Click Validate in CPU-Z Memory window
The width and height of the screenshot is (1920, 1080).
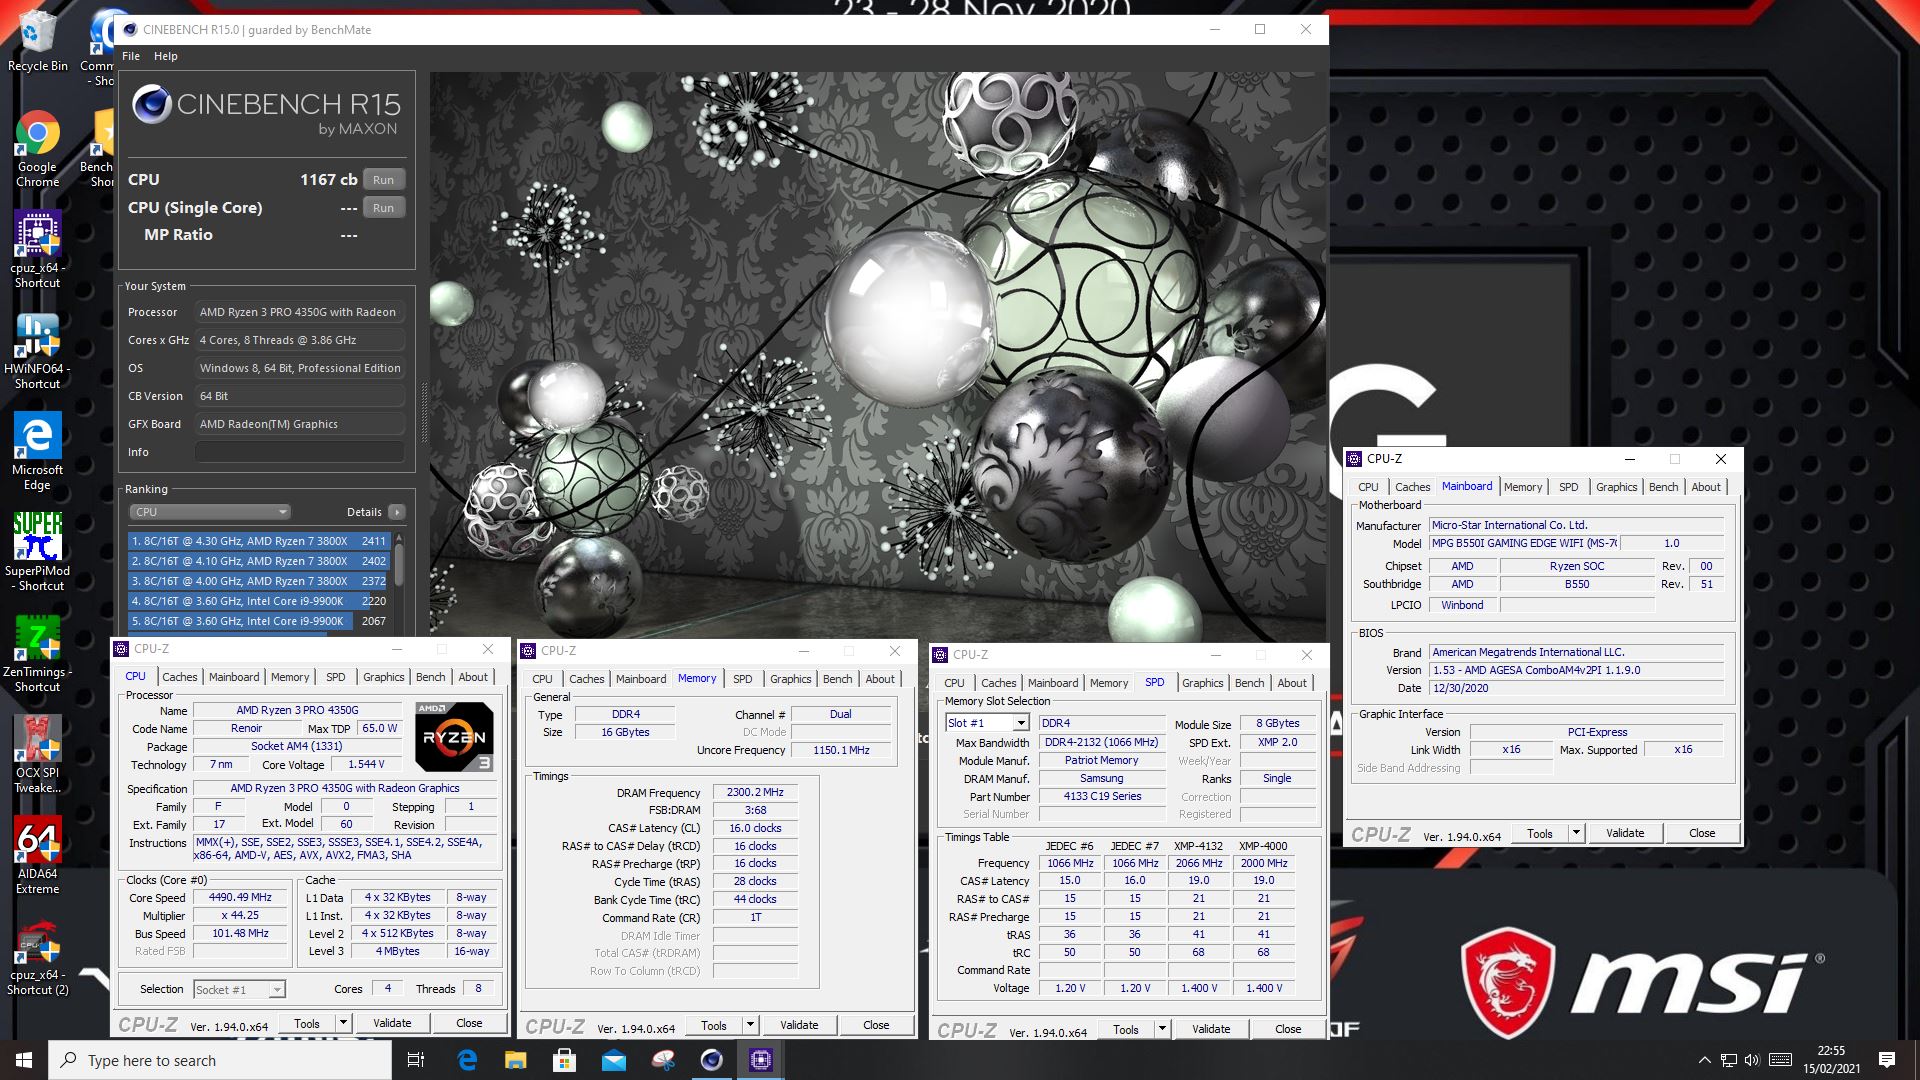click(799, 1025)
